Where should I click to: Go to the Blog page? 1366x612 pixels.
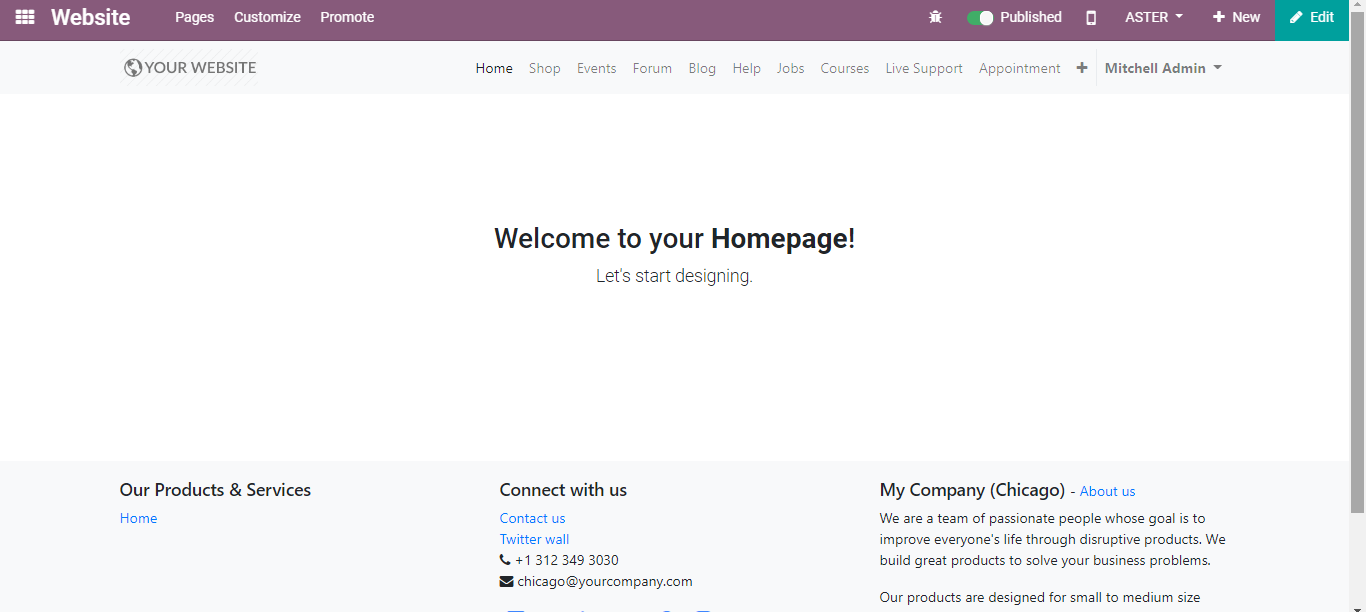(702, 68)
